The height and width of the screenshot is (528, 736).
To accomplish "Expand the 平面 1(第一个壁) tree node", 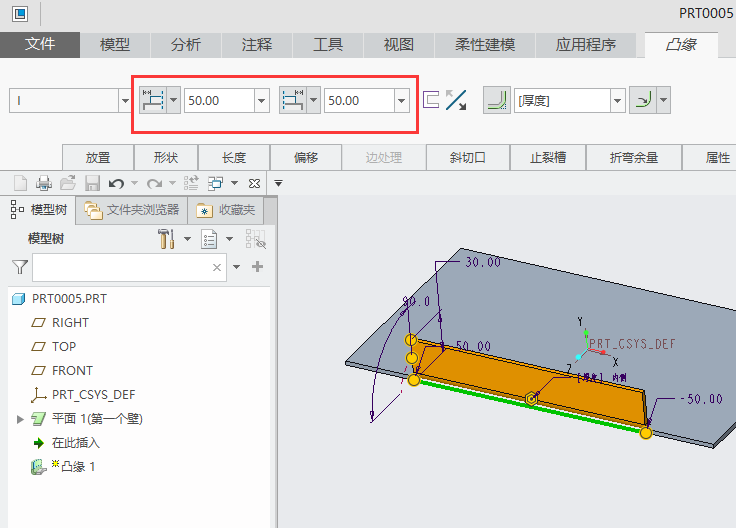I will 20,418.
